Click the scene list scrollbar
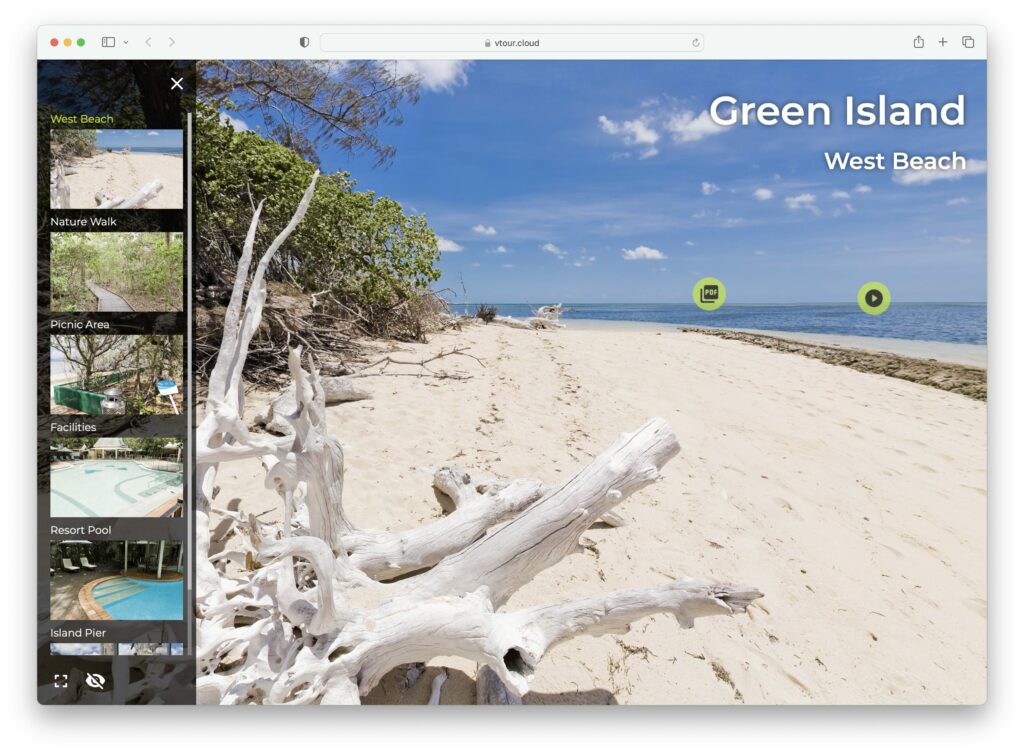This screenshot has height=754, width=1024. click(x=189, y=353)
